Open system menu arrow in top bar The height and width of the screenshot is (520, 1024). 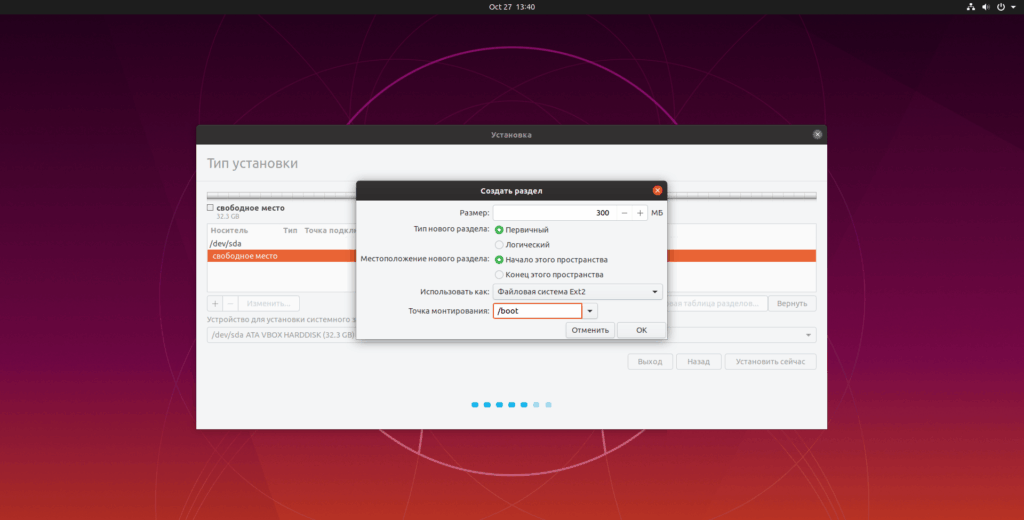click(x=1014, y=7)
